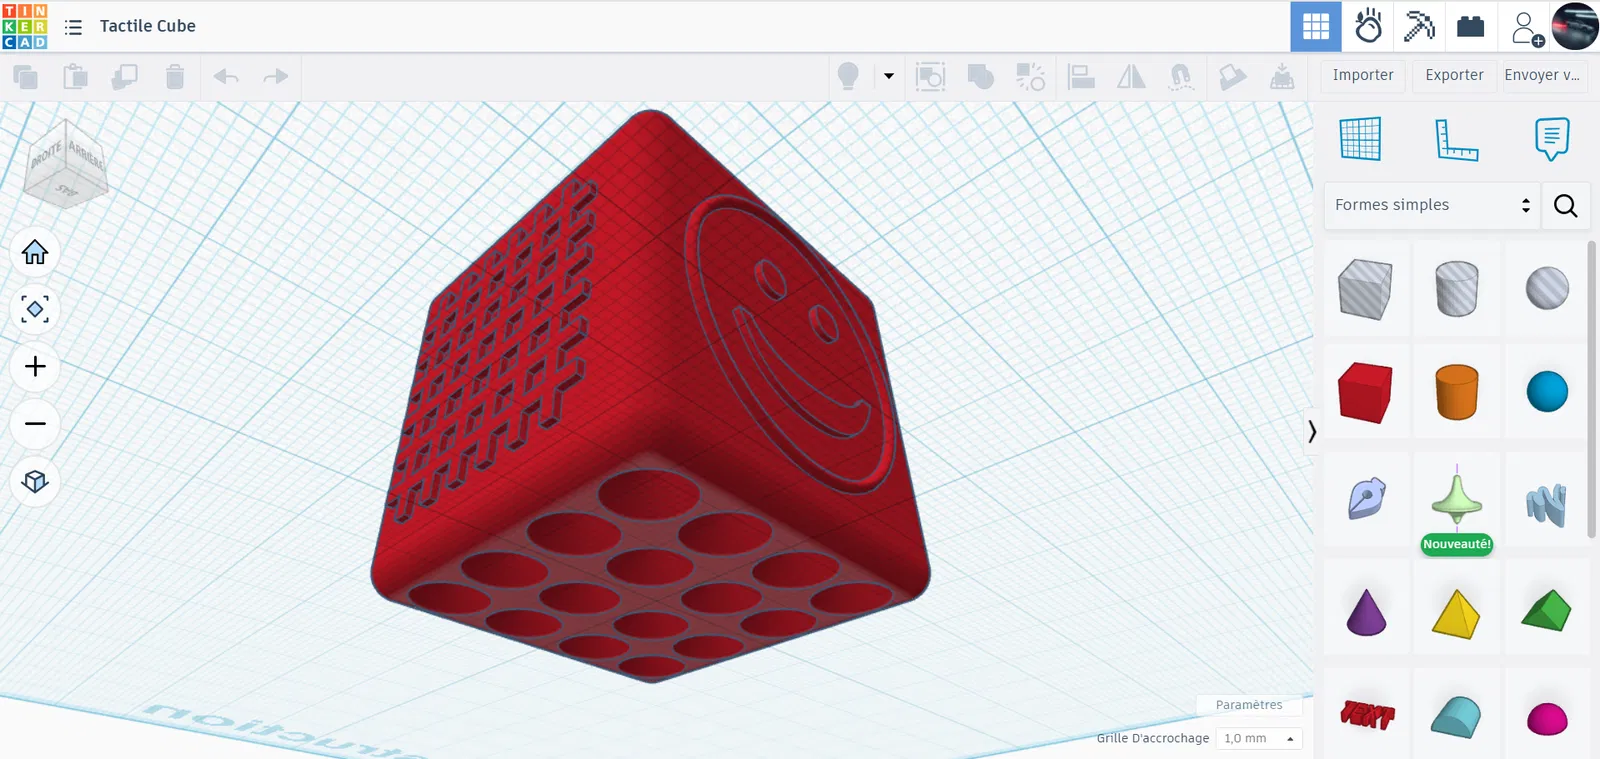
Task: Select the red tactile cube model
Action: coord(651,396)
